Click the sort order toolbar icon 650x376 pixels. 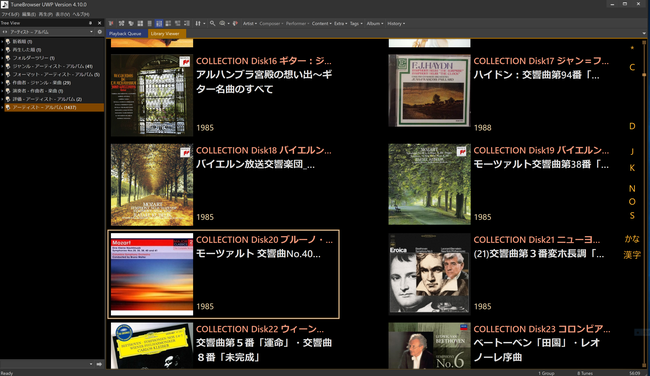(x=198, y=23)
